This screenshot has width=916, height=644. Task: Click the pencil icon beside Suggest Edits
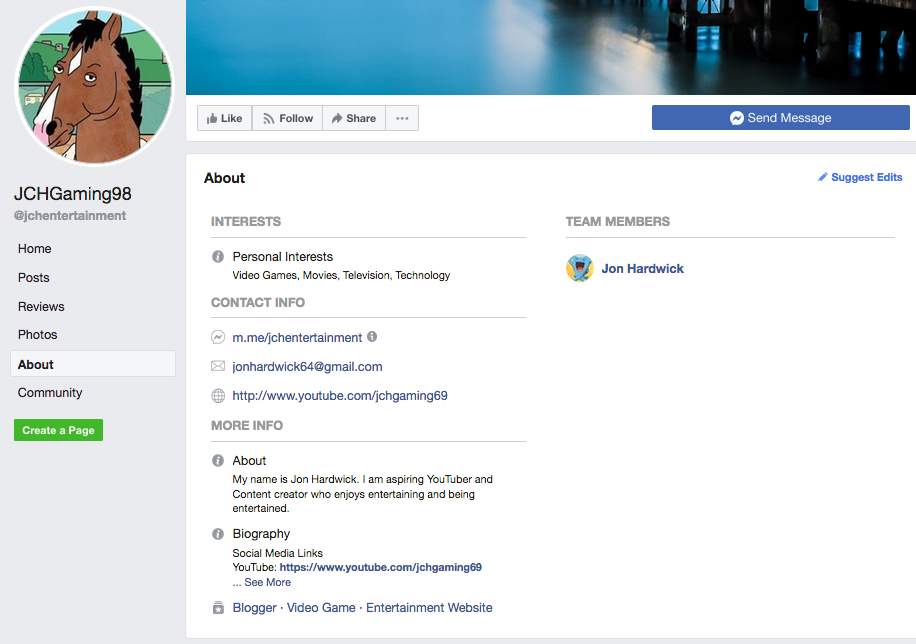pos(823,177)
